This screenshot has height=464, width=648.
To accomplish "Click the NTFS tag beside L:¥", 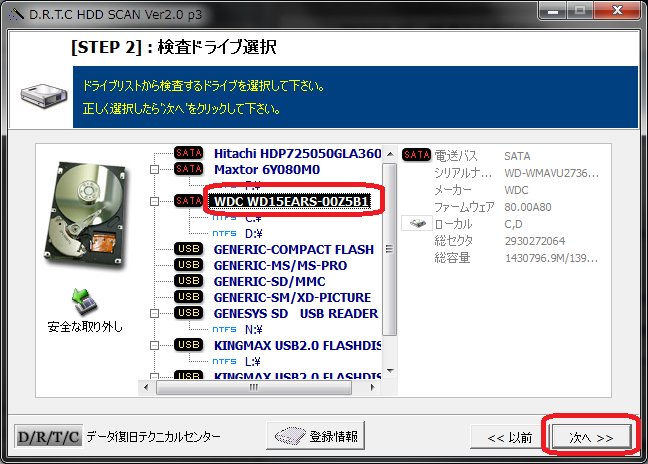I will click(x=224, y=362).
